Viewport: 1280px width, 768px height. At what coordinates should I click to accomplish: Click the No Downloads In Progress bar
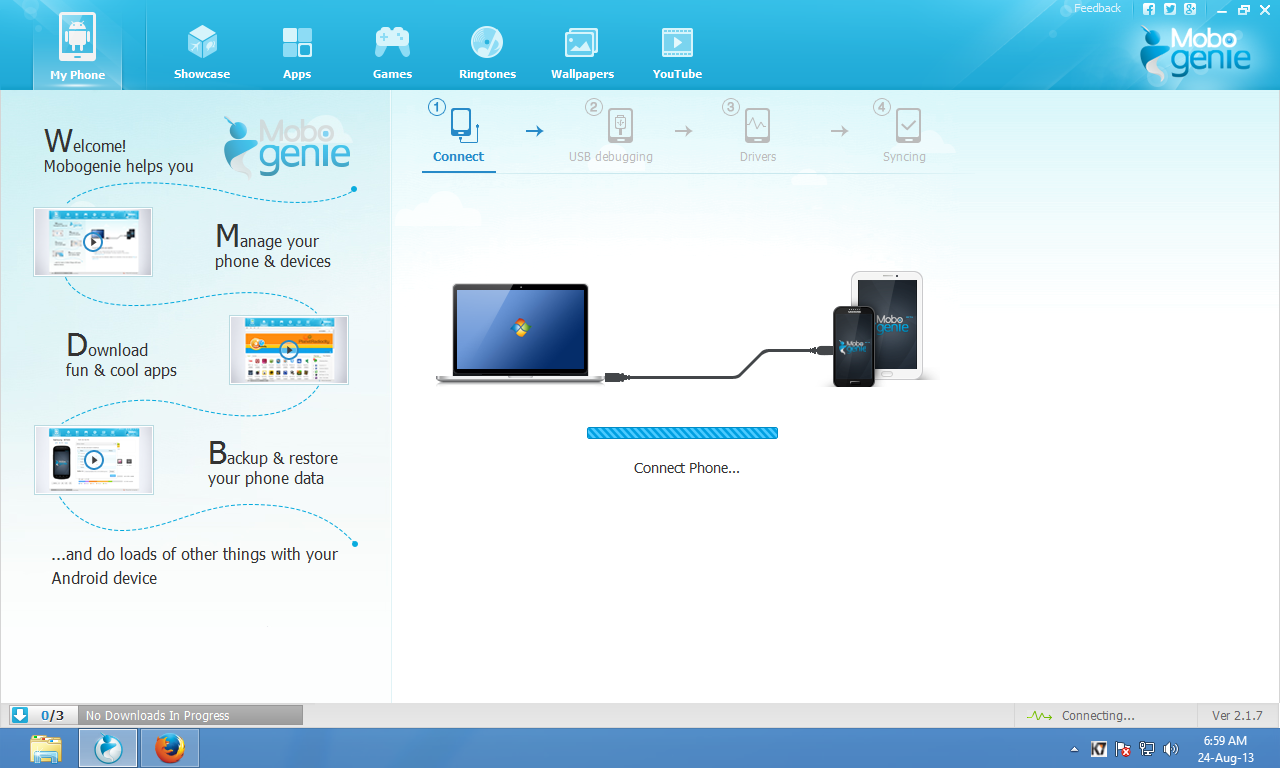pos(190,715)
